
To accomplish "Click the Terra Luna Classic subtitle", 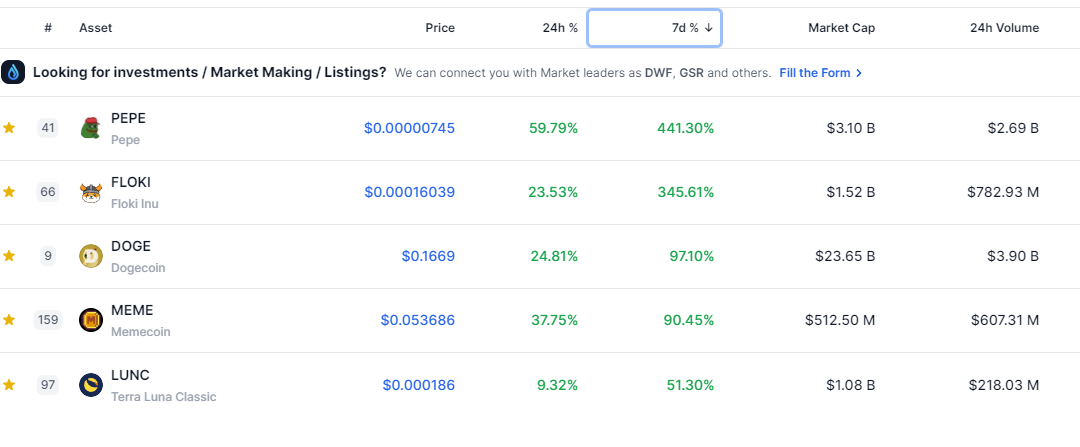I will pos(163,397).
